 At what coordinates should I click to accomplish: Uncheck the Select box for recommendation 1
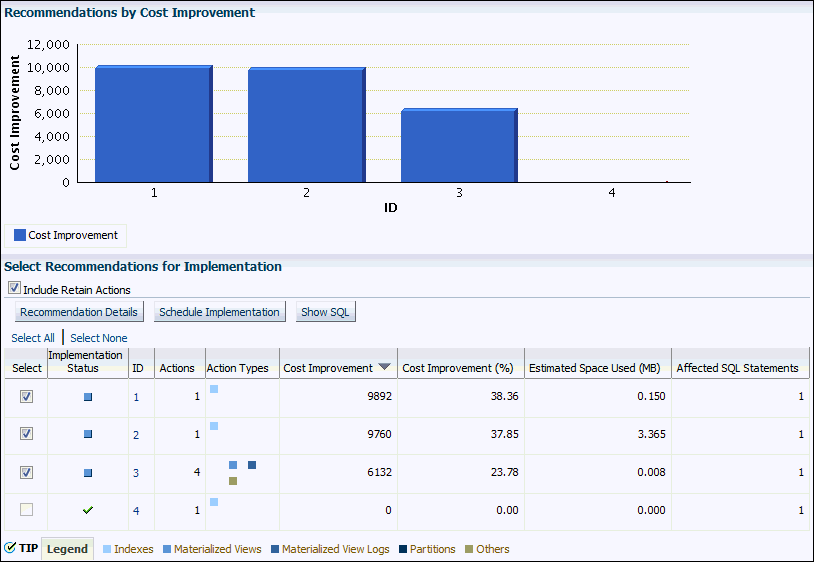click(x=27, y=396)
